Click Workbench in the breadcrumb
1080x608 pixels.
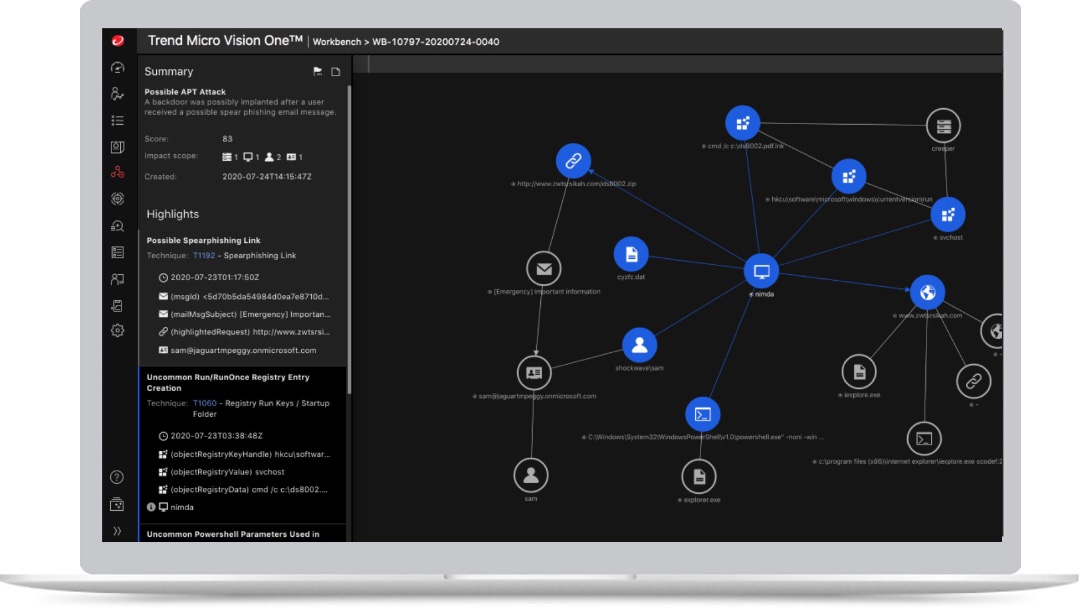tap(337, 42)
